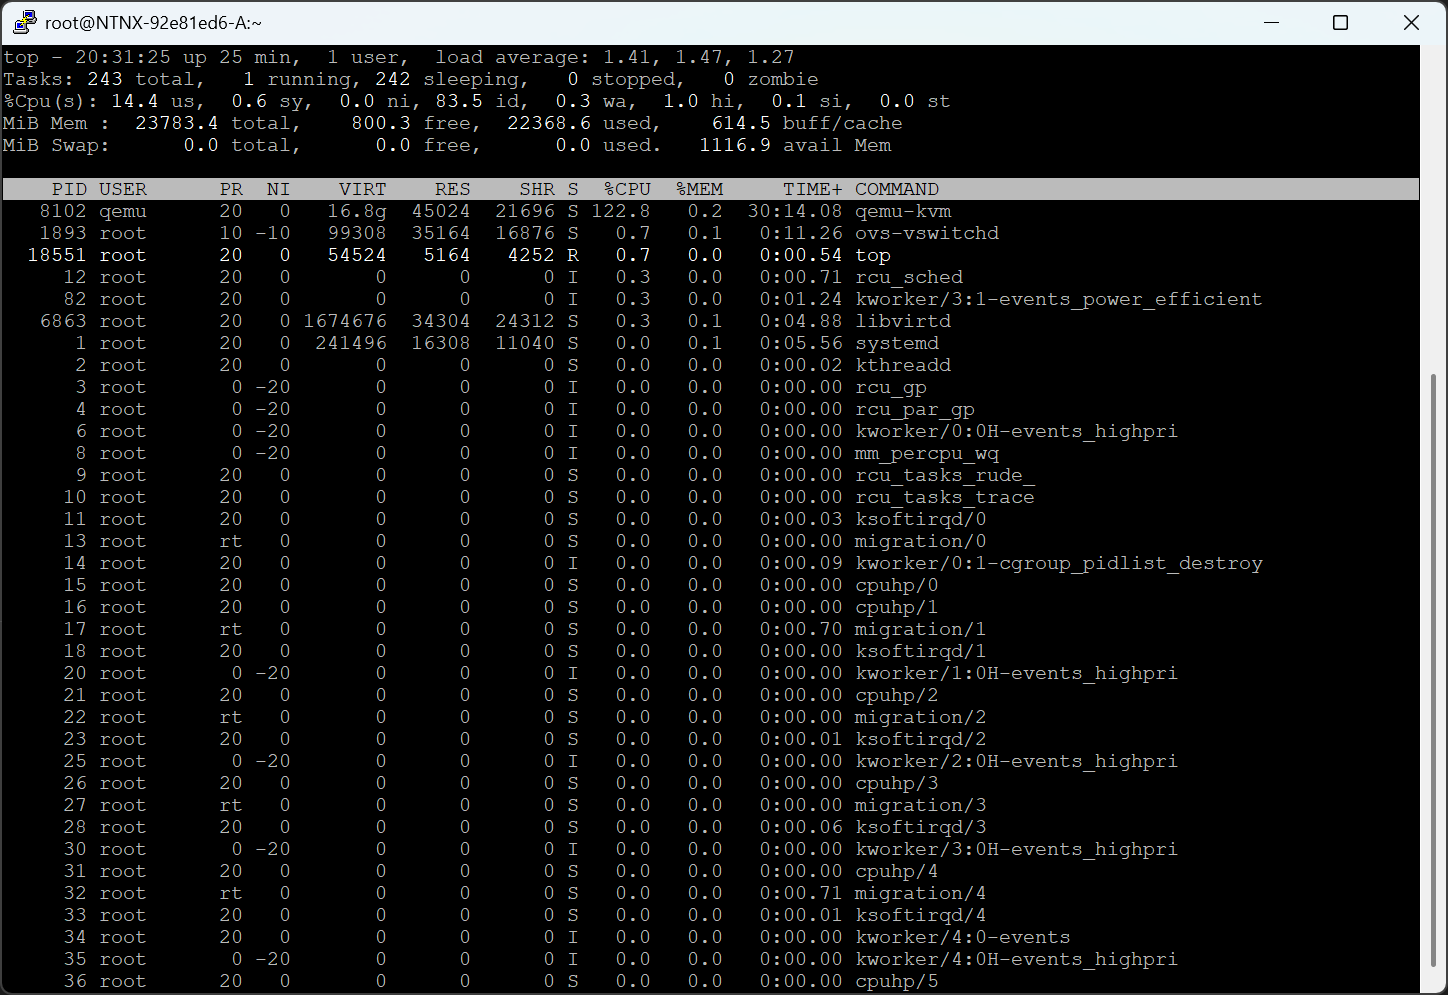Click on the libvirtd process name

903,321
